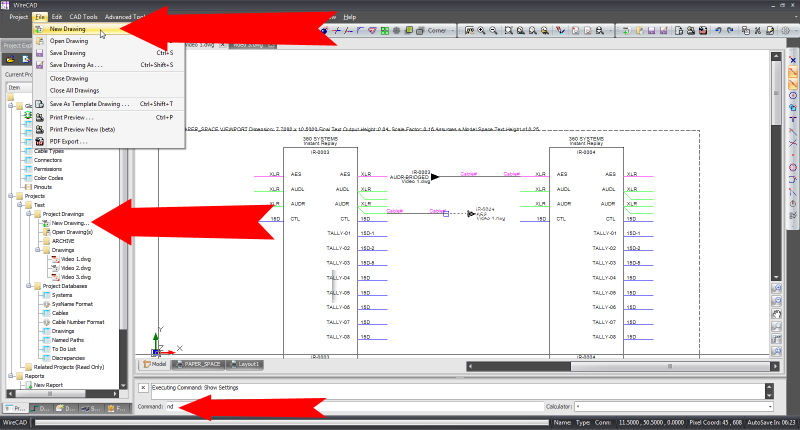Select Cable Number Format in tree
This screenshot has width=800, height=430.
click(78, 322)
